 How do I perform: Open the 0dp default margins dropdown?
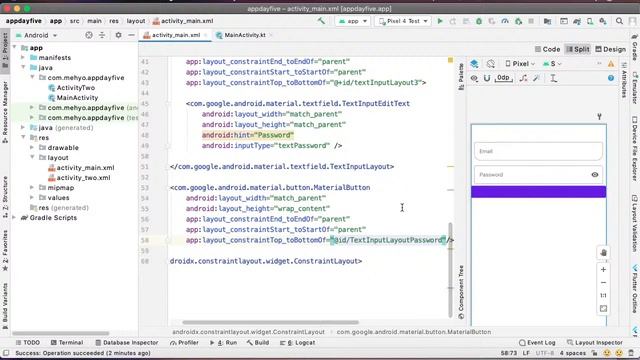503,78
